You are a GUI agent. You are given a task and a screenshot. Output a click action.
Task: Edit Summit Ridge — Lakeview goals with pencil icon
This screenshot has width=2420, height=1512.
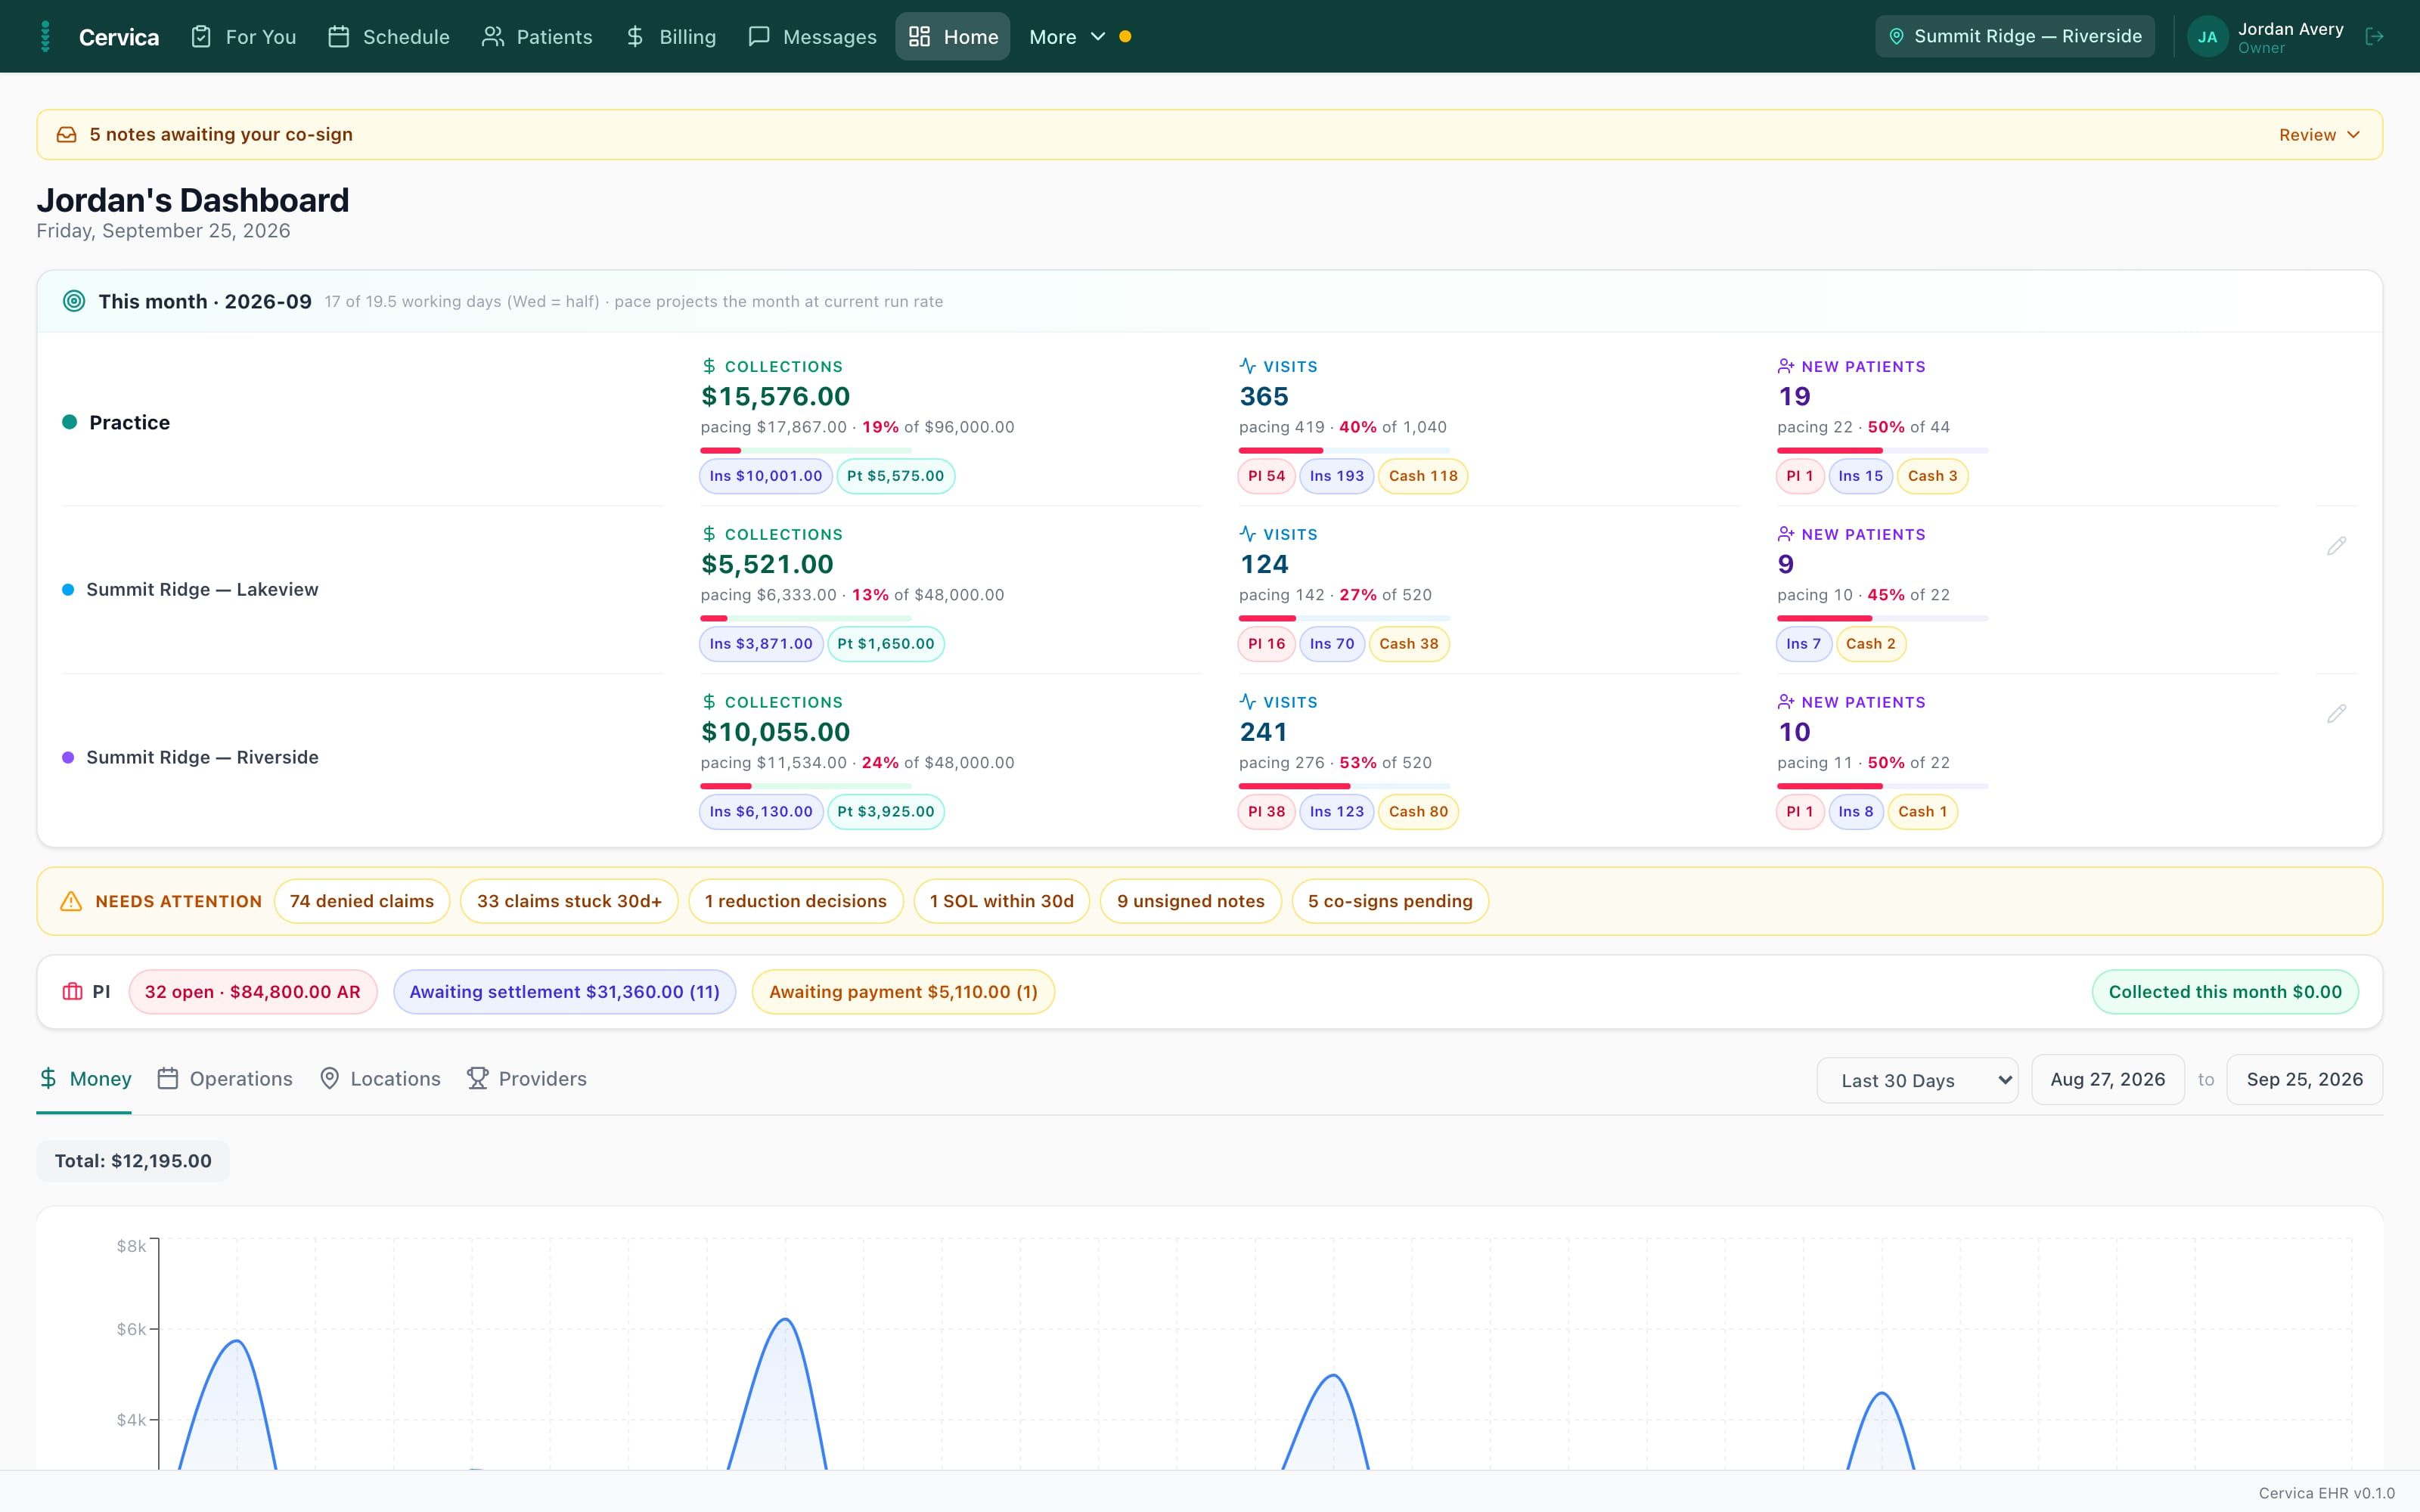2336,546
